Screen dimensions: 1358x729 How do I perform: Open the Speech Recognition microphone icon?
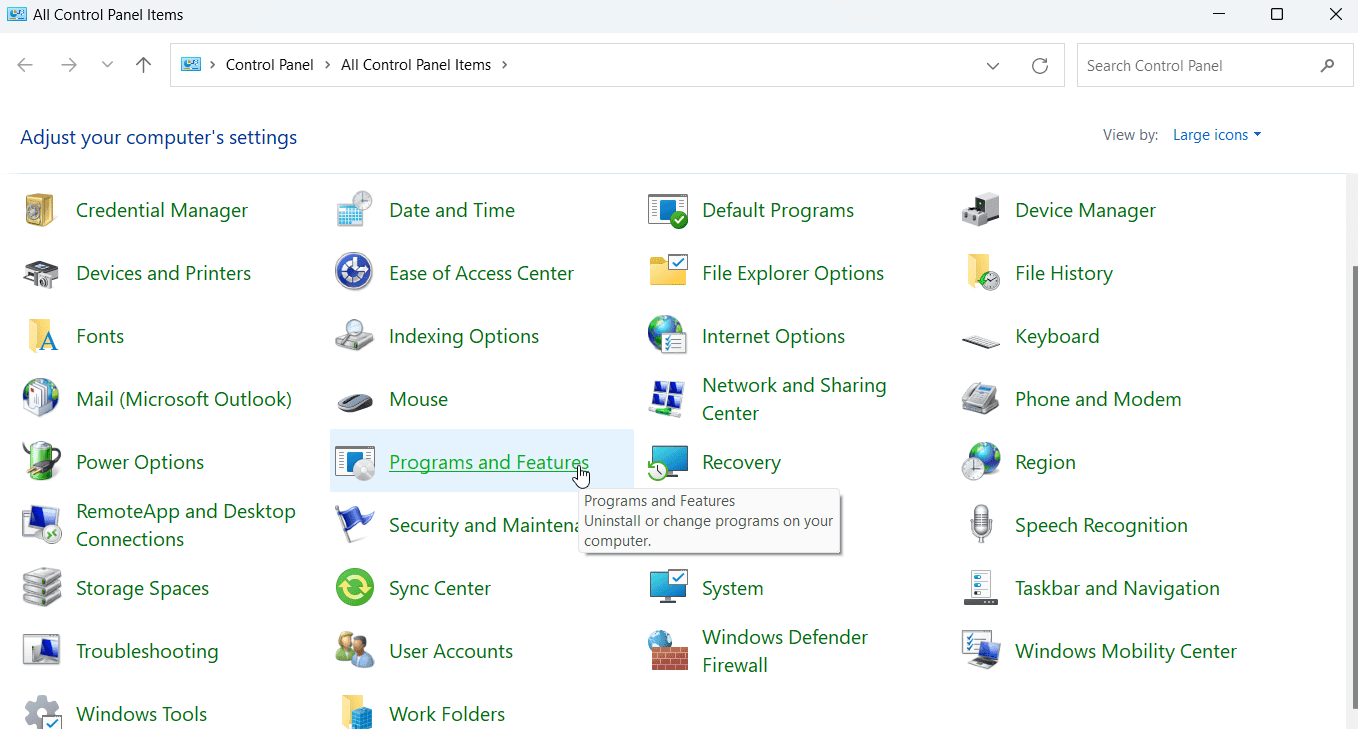click(x=980, y=525)
